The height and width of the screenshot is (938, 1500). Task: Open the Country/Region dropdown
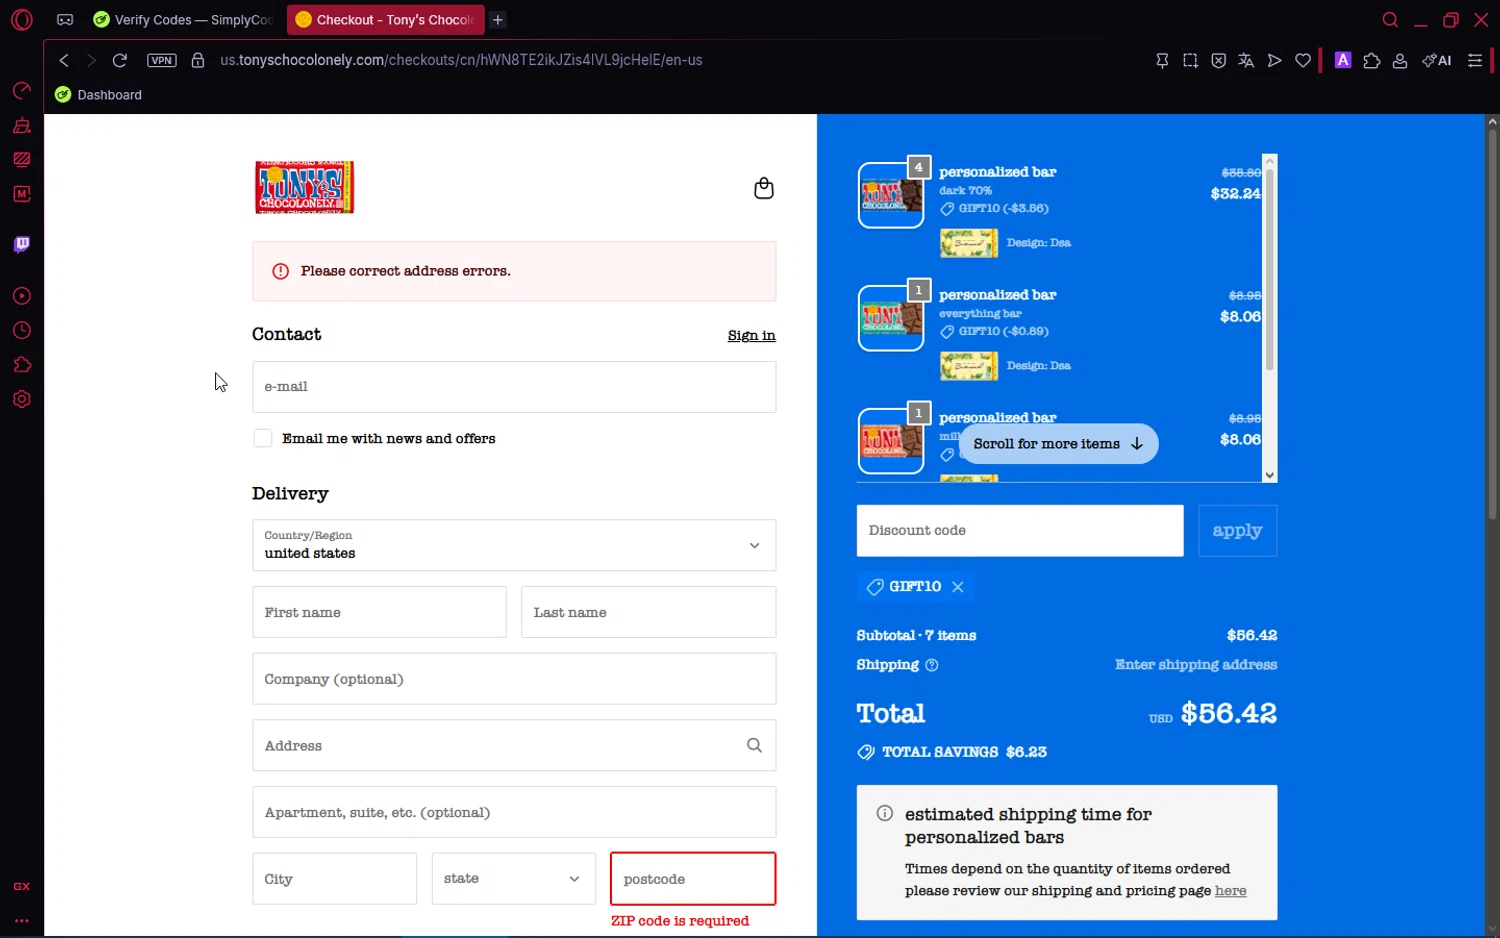[x=514, y=545]
